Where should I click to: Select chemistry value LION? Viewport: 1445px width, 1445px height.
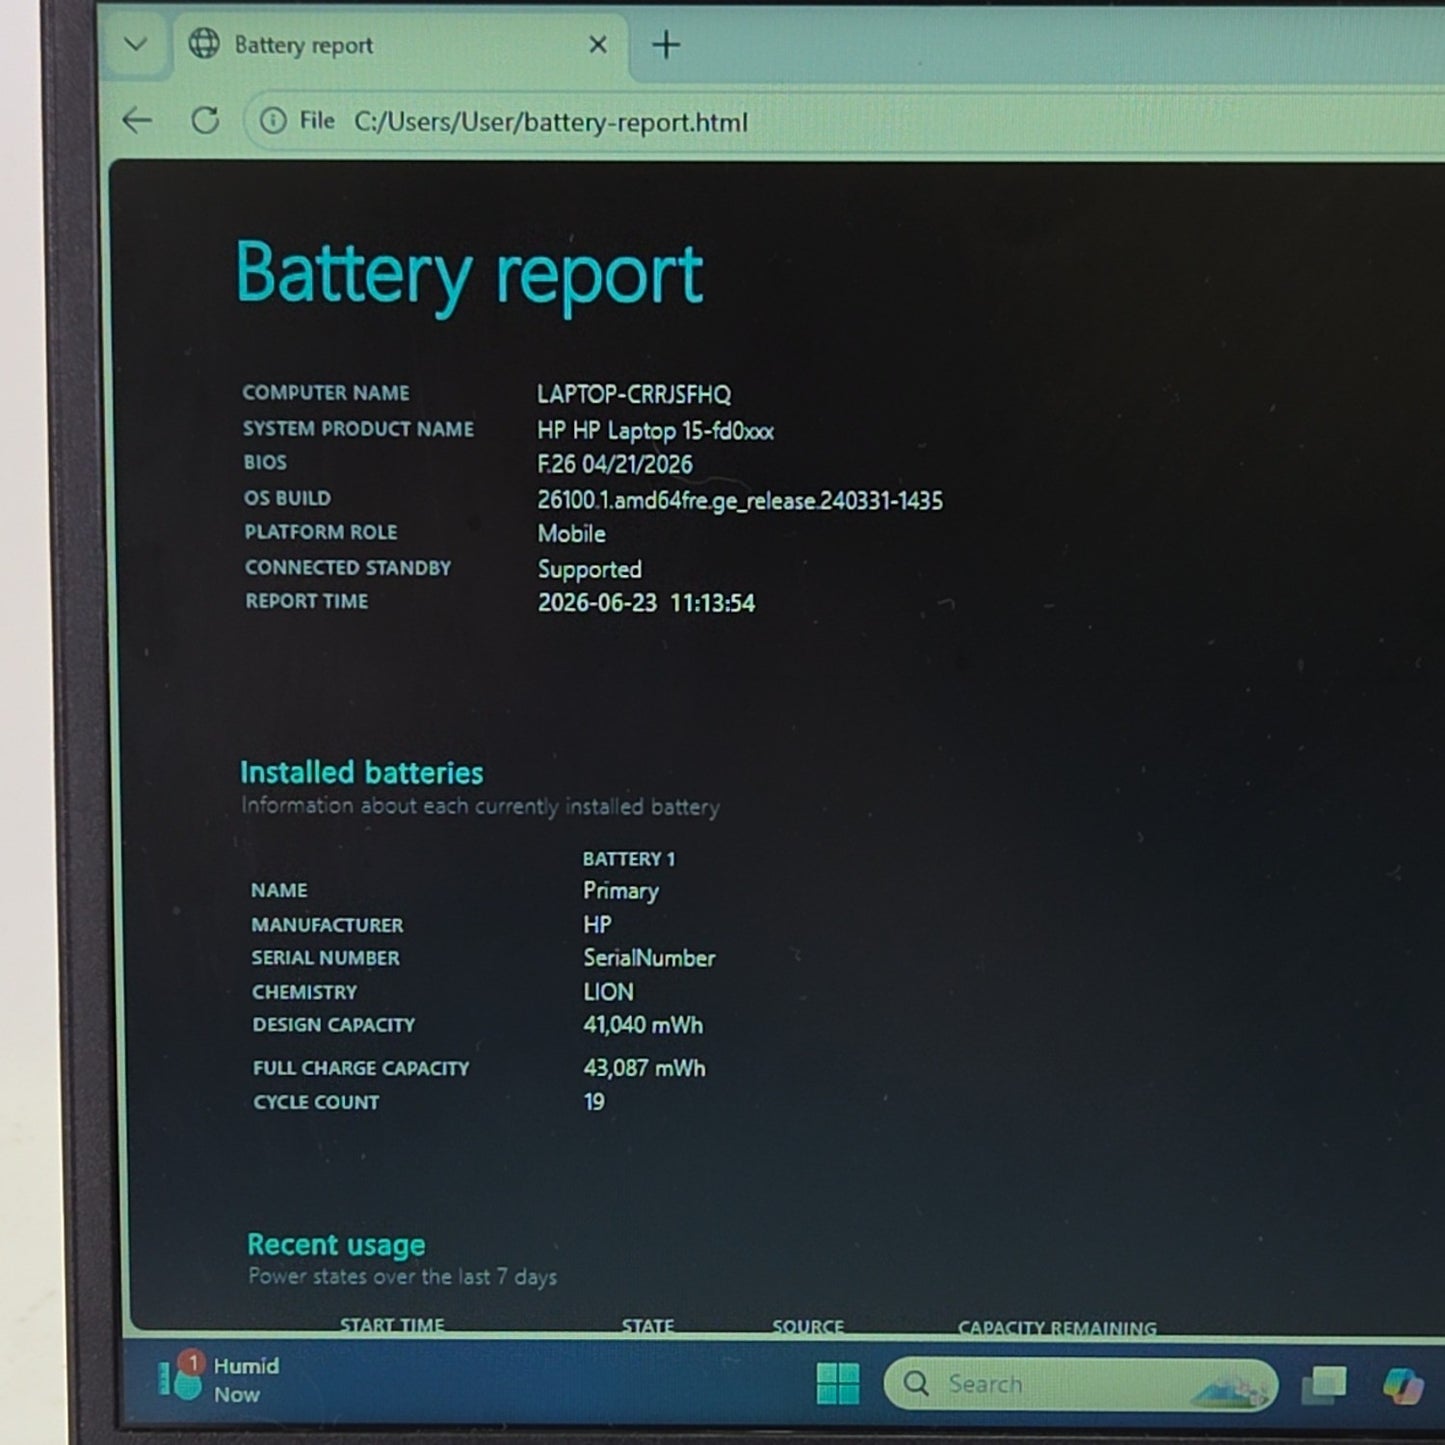pyautogui.click(x=608, y=992)
